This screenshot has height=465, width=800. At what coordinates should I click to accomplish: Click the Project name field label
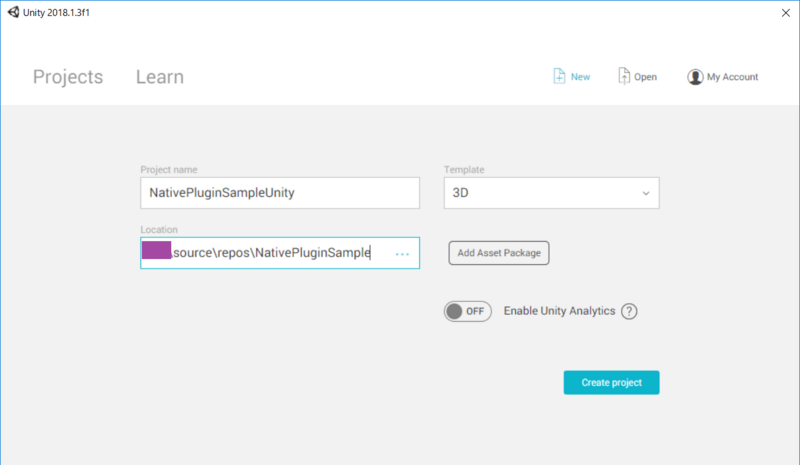click(169, 169)
